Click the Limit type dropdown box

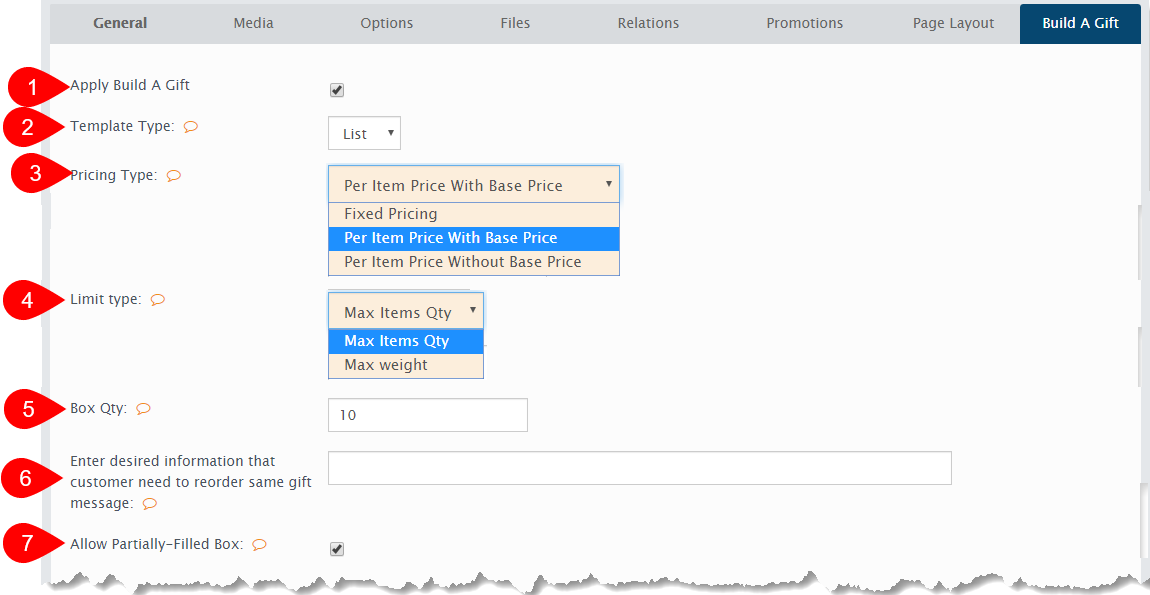point(405,312)
